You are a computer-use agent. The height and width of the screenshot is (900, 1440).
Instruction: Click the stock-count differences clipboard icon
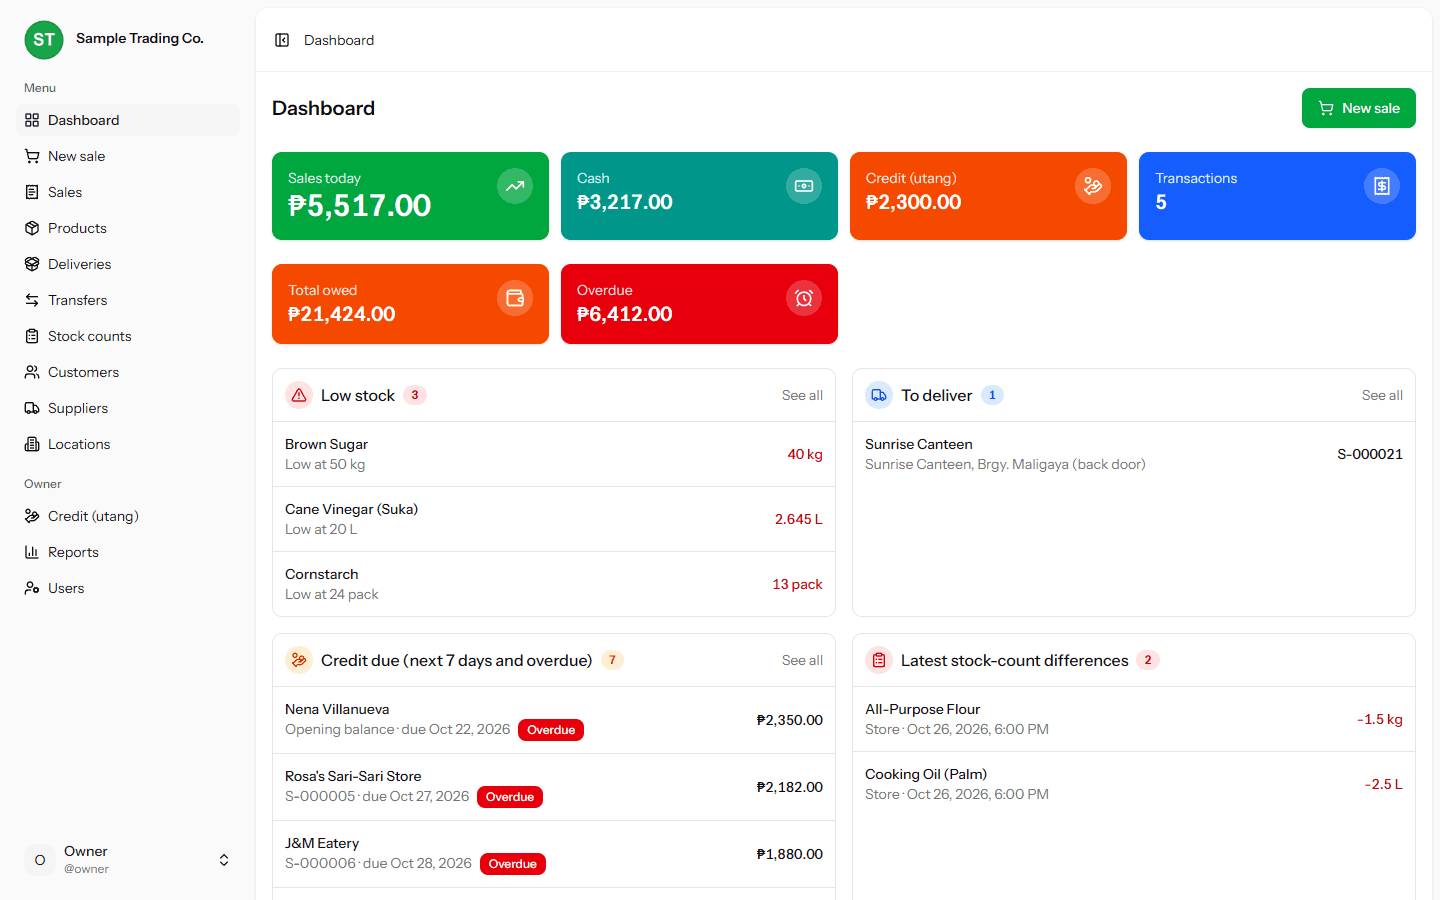click(x=879, y=660)
